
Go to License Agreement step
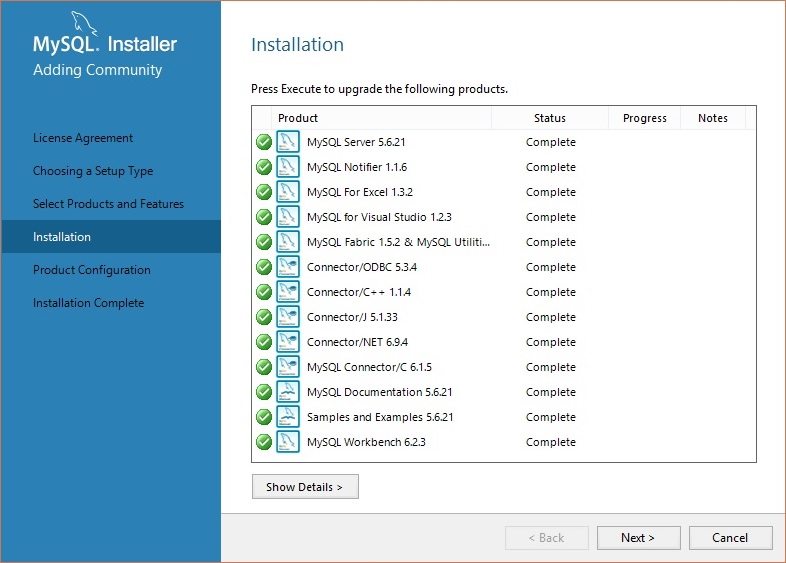pos(83,138)
